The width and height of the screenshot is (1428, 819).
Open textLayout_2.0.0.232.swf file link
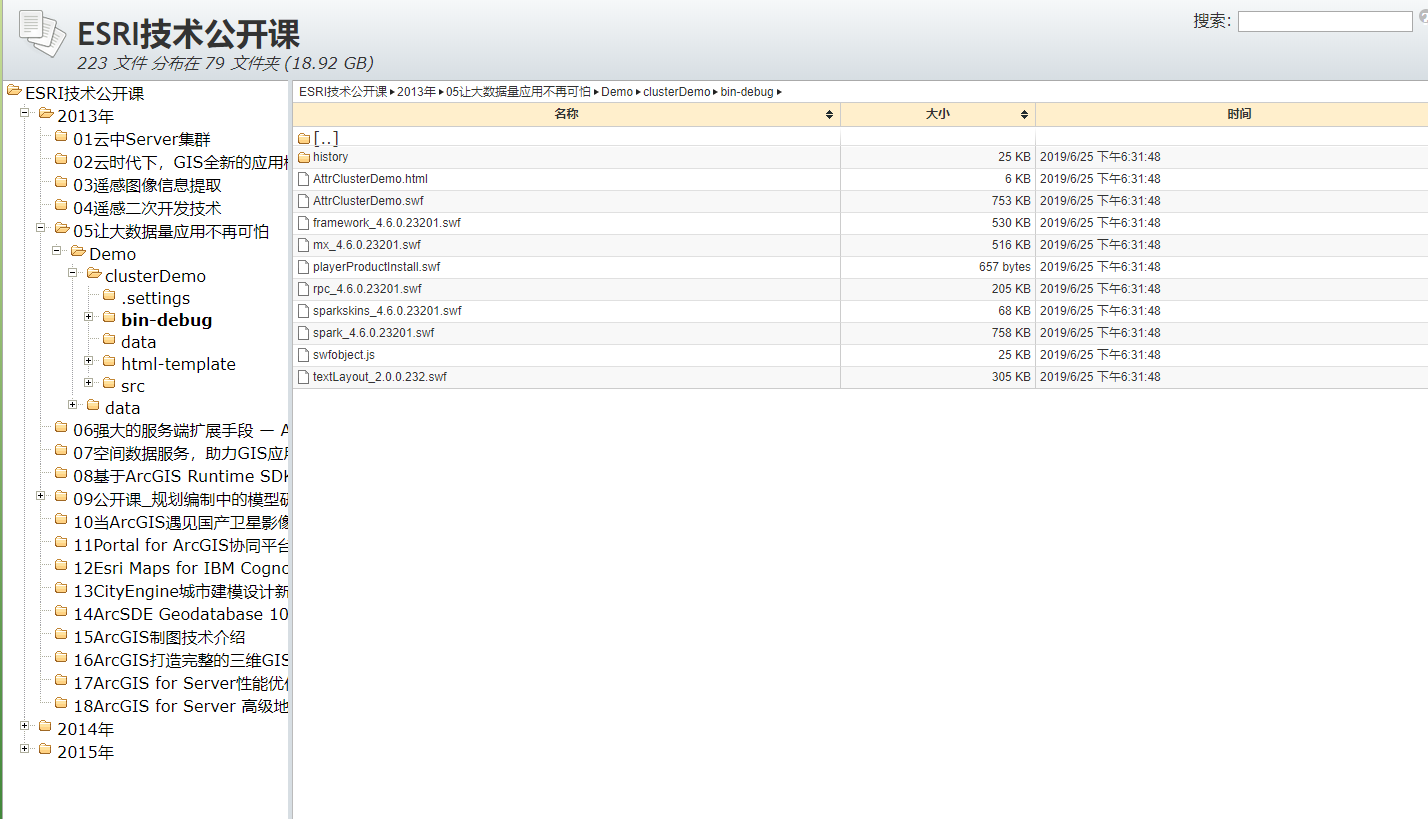tap(379, 377)
